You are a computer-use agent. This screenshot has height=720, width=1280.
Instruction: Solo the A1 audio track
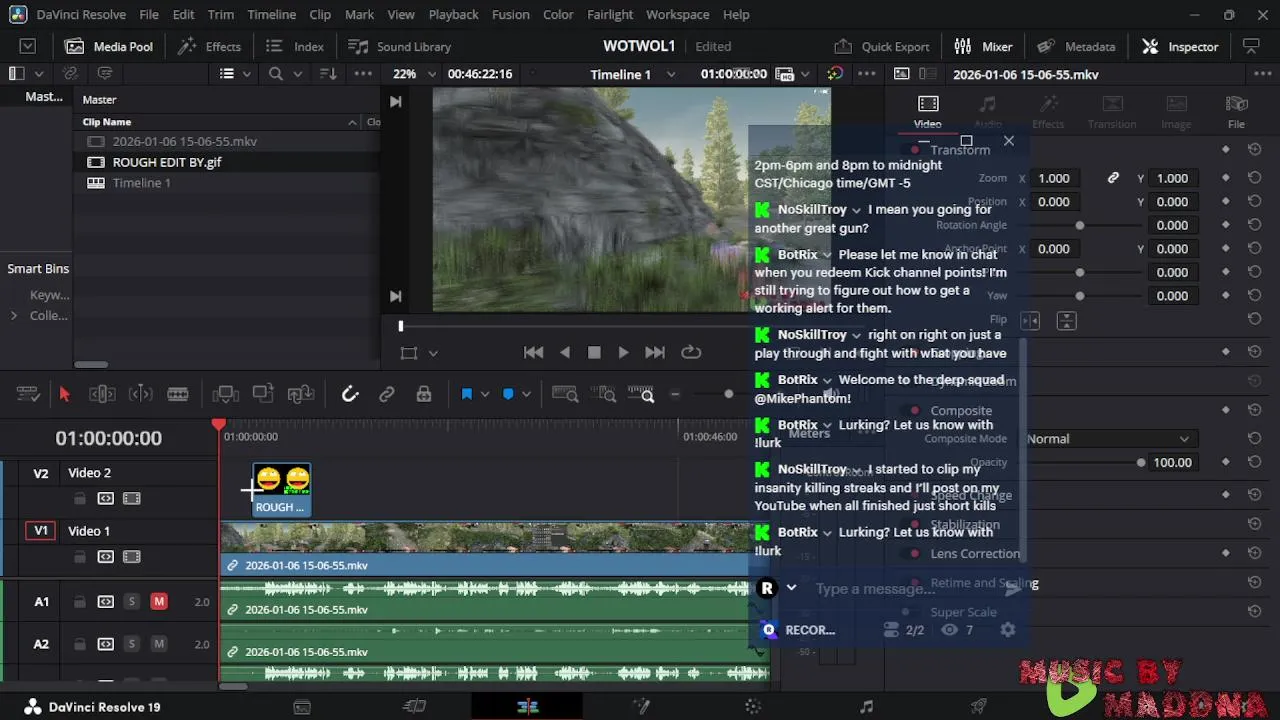tap(132, 602)
